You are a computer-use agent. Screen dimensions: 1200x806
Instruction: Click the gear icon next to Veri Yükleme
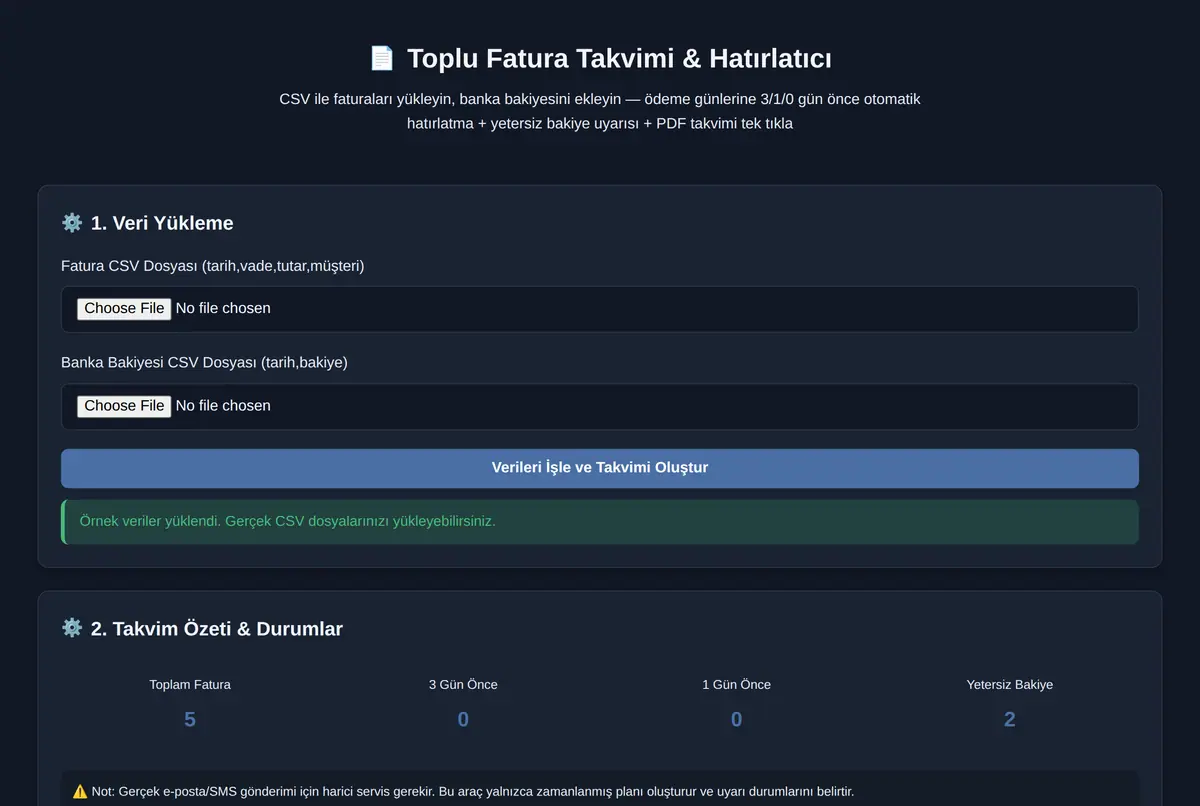(x=72, y=223)
